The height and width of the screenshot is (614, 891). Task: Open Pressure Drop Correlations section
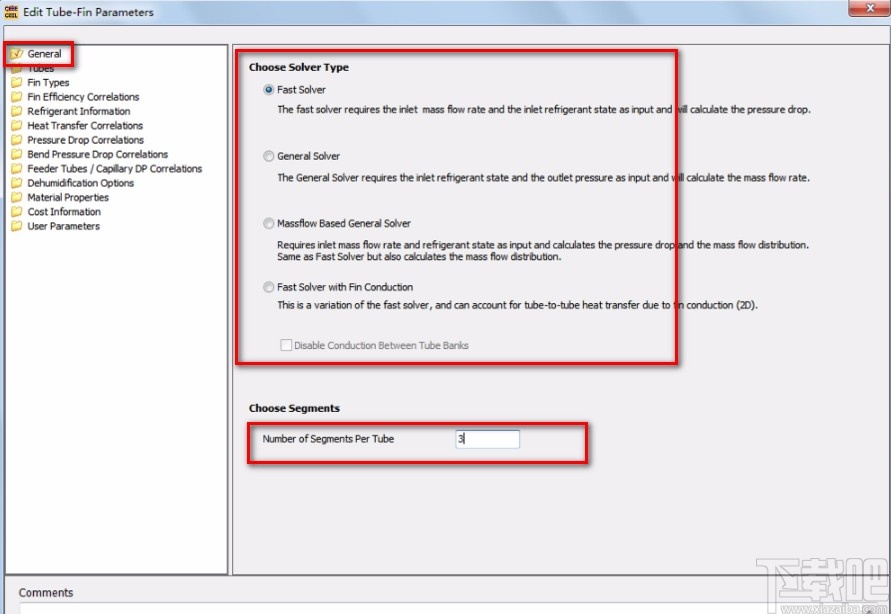86,140
